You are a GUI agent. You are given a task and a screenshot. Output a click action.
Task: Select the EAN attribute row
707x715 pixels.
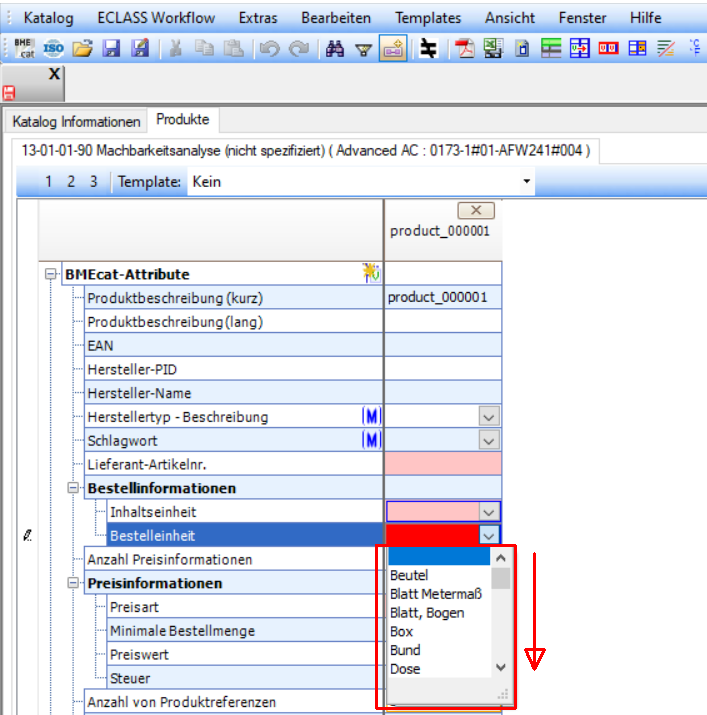[234, 346]
